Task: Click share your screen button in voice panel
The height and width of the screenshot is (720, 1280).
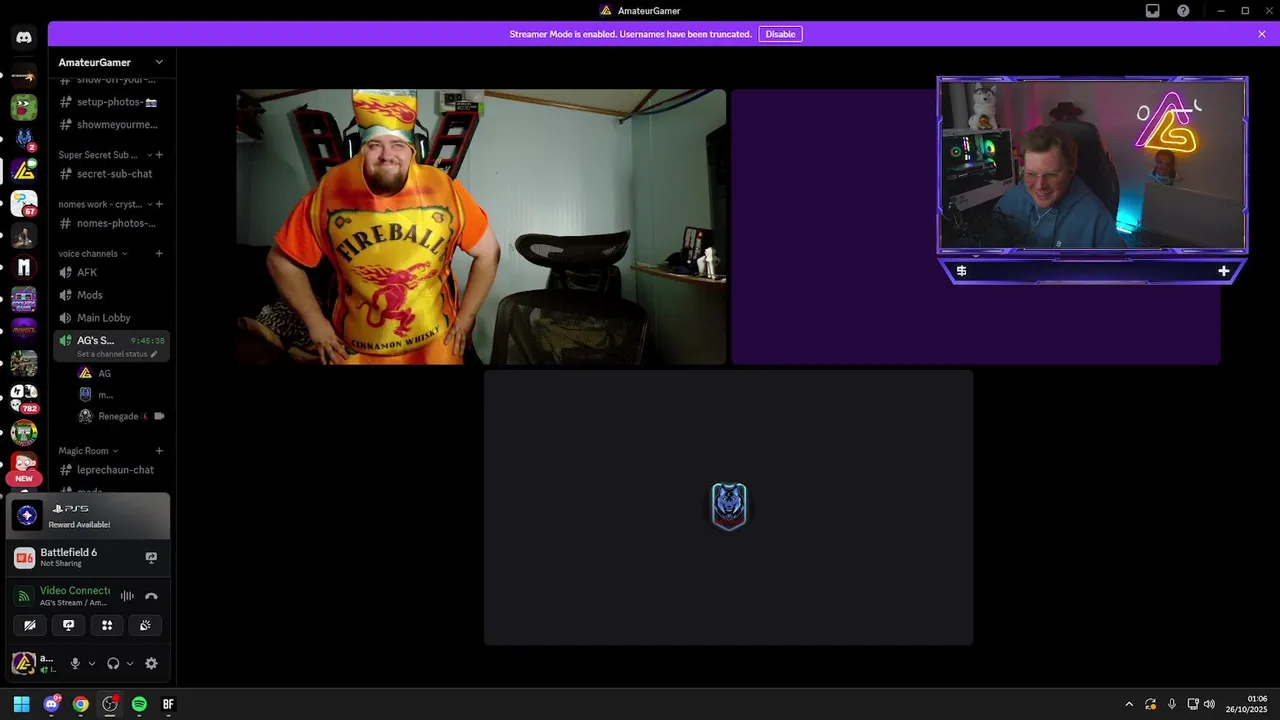Action: coord(68,625)
